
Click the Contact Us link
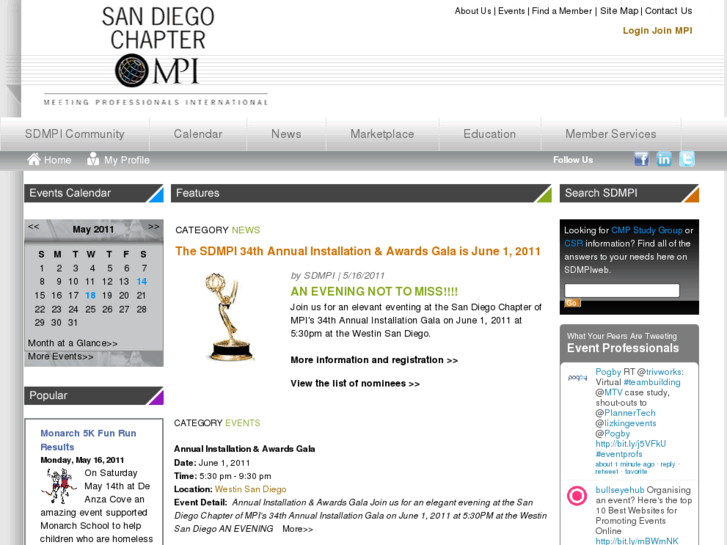(668, 11)
